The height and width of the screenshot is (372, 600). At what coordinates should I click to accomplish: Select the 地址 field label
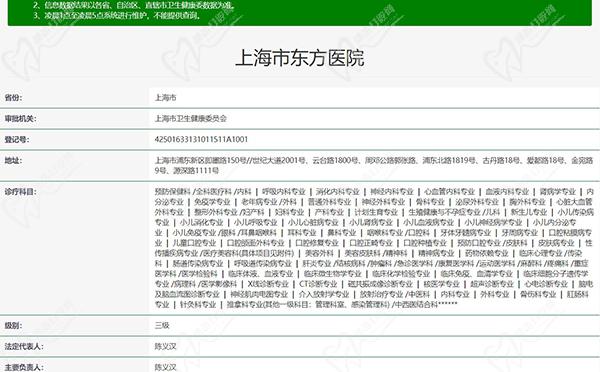tap(13, 160)
